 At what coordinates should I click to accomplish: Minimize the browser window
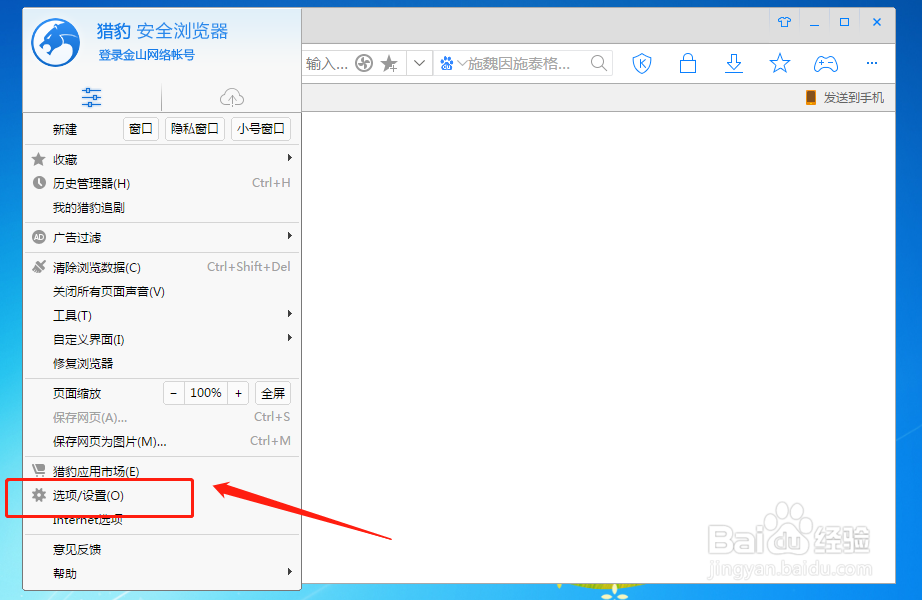click(814, 24)
